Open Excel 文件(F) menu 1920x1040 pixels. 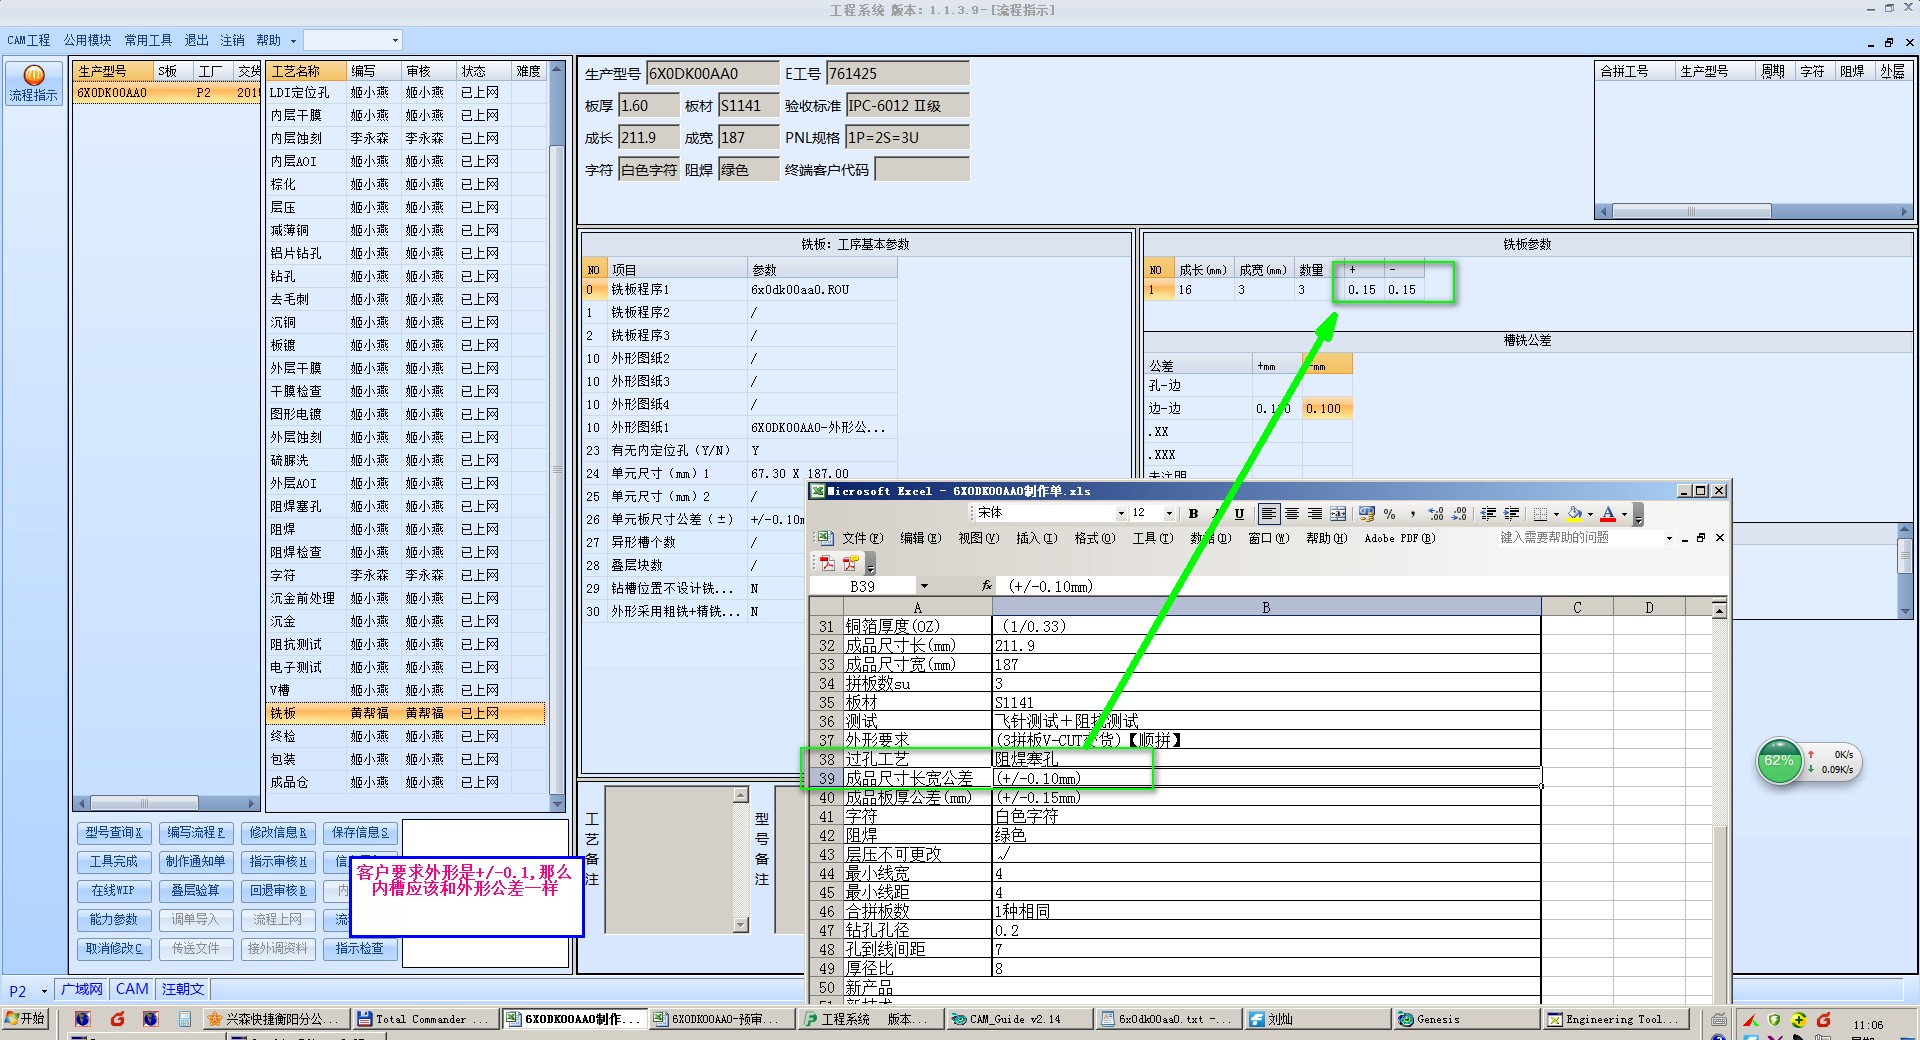click(x=863, y=538)
